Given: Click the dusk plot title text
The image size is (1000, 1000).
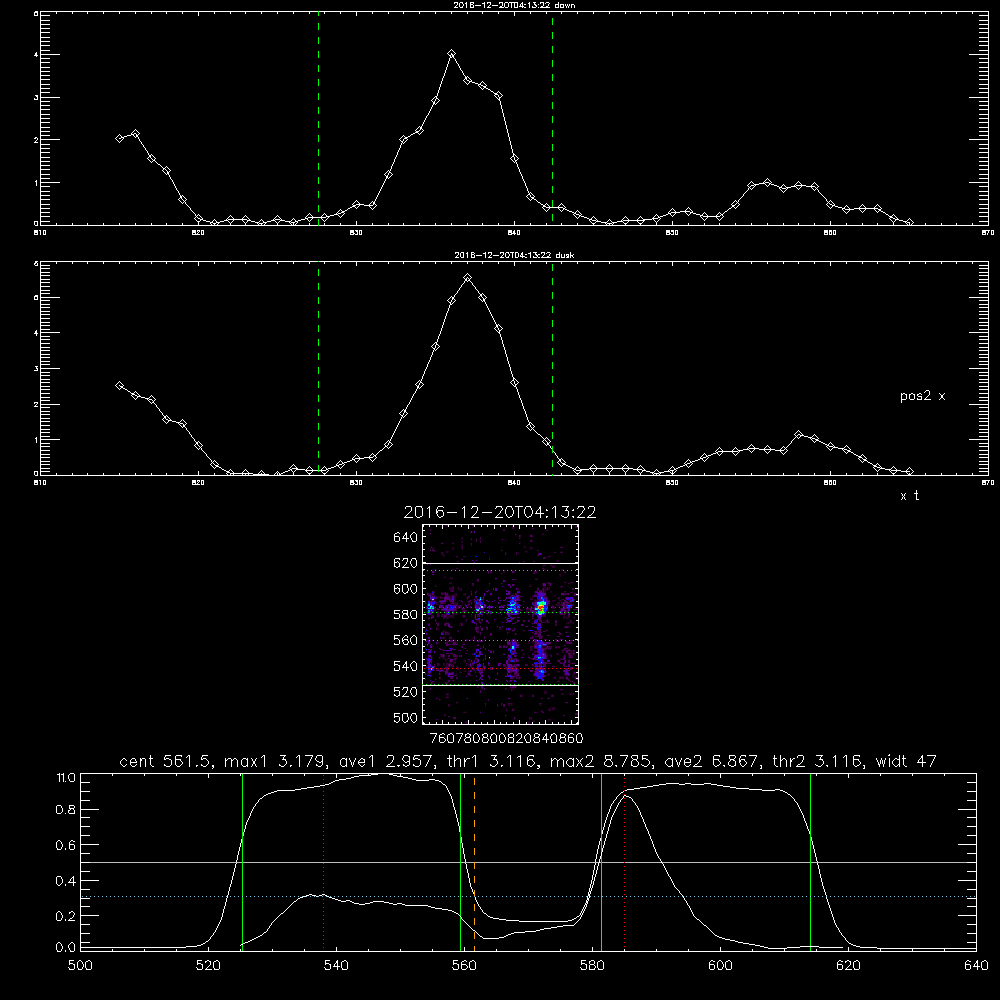Looking at the screenshot, I should tap(515, 255).
